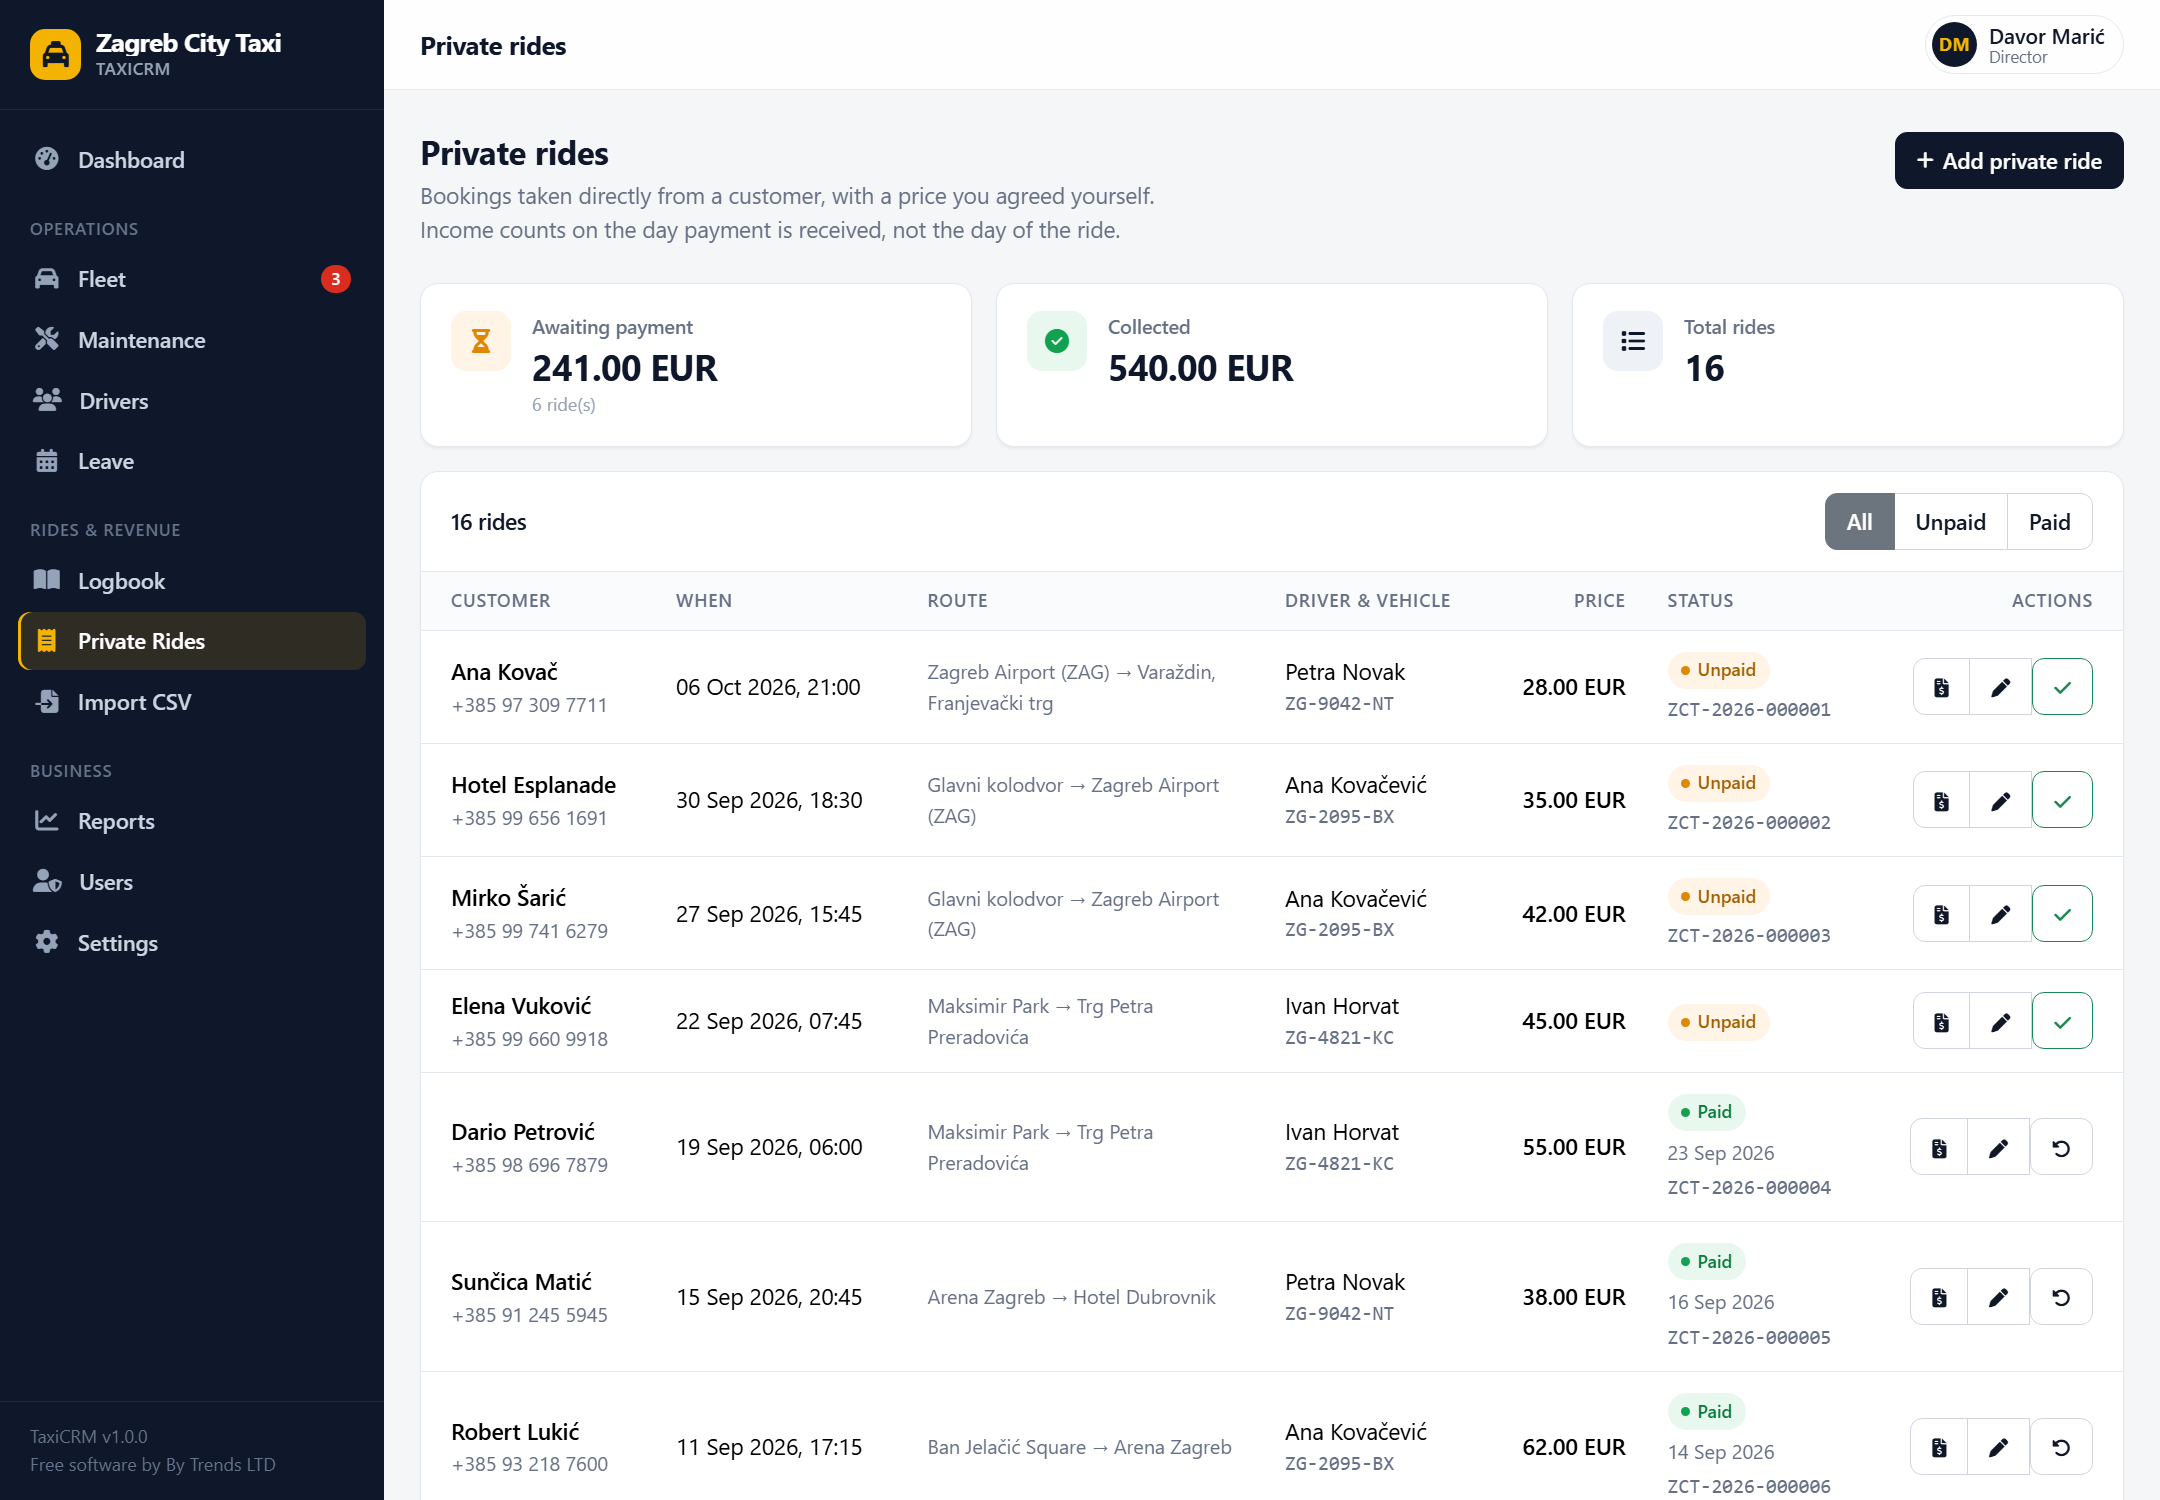Filter rides by Paid
The image size is (2160, 1500).
click(2049, 522)
